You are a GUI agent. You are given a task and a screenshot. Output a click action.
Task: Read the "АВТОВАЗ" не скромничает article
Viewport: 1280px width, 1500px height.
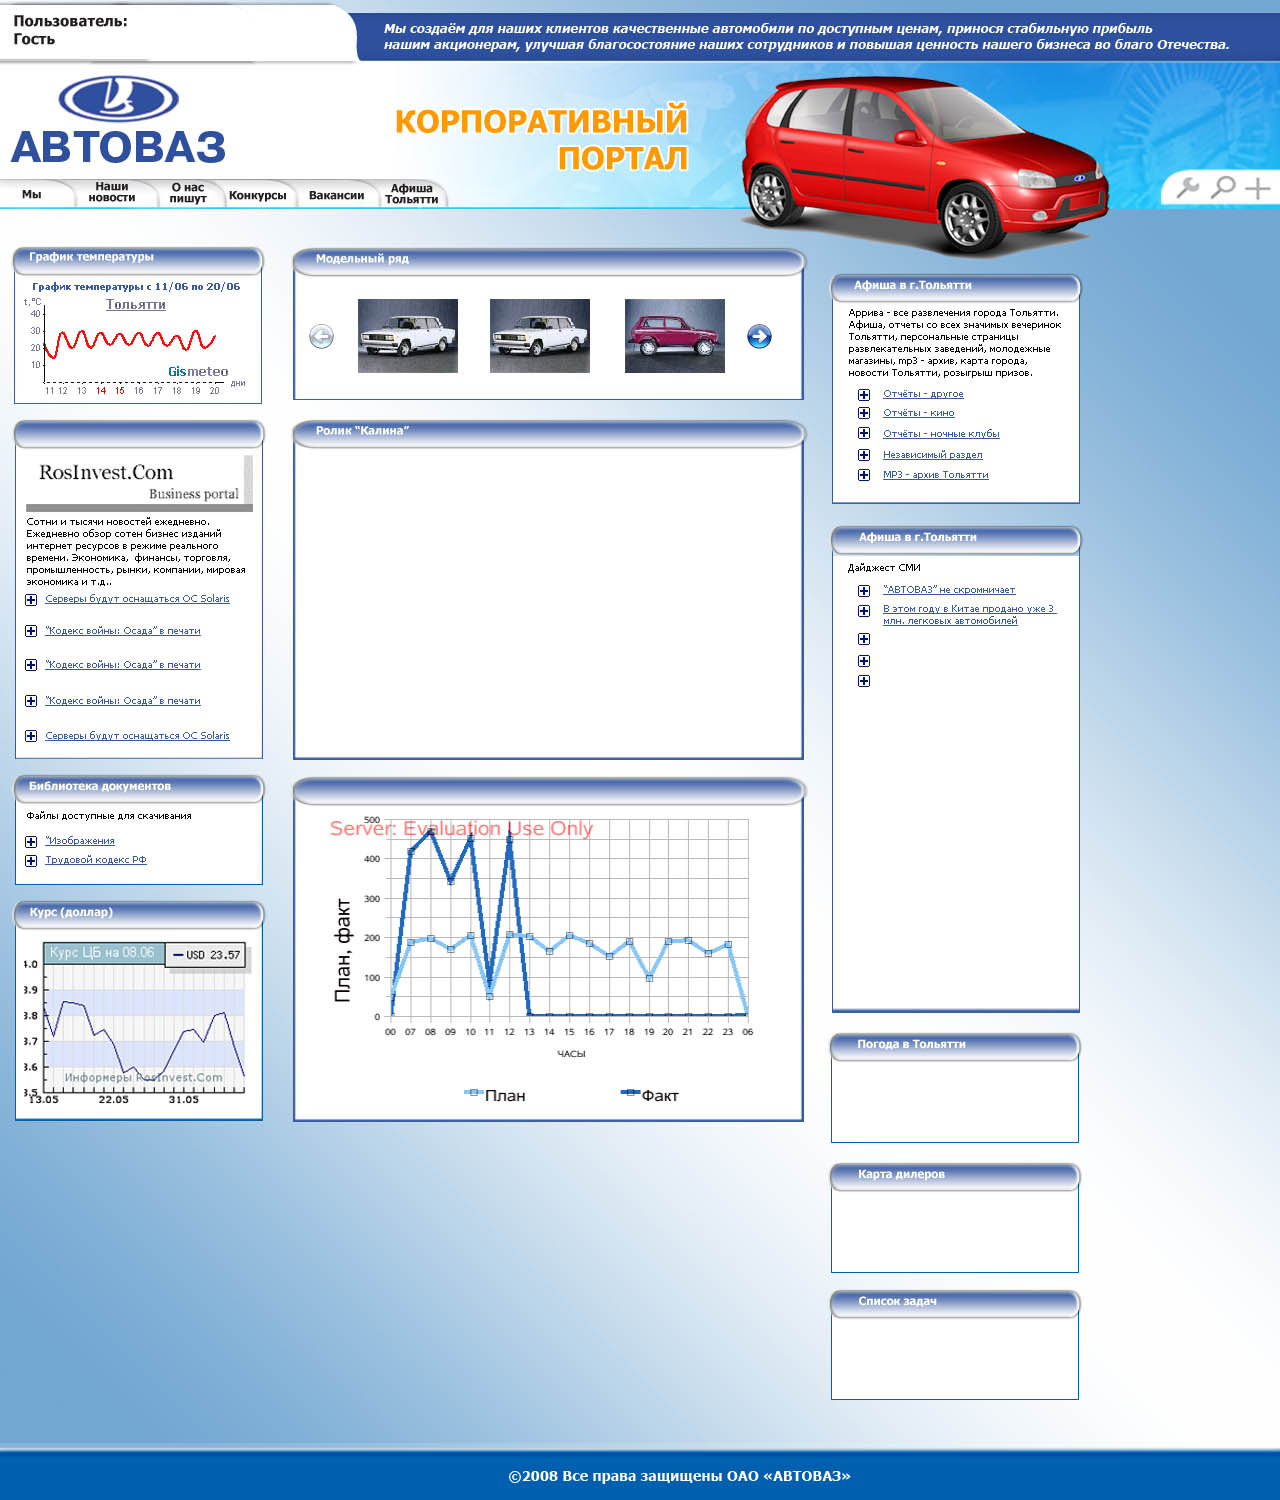949,590
